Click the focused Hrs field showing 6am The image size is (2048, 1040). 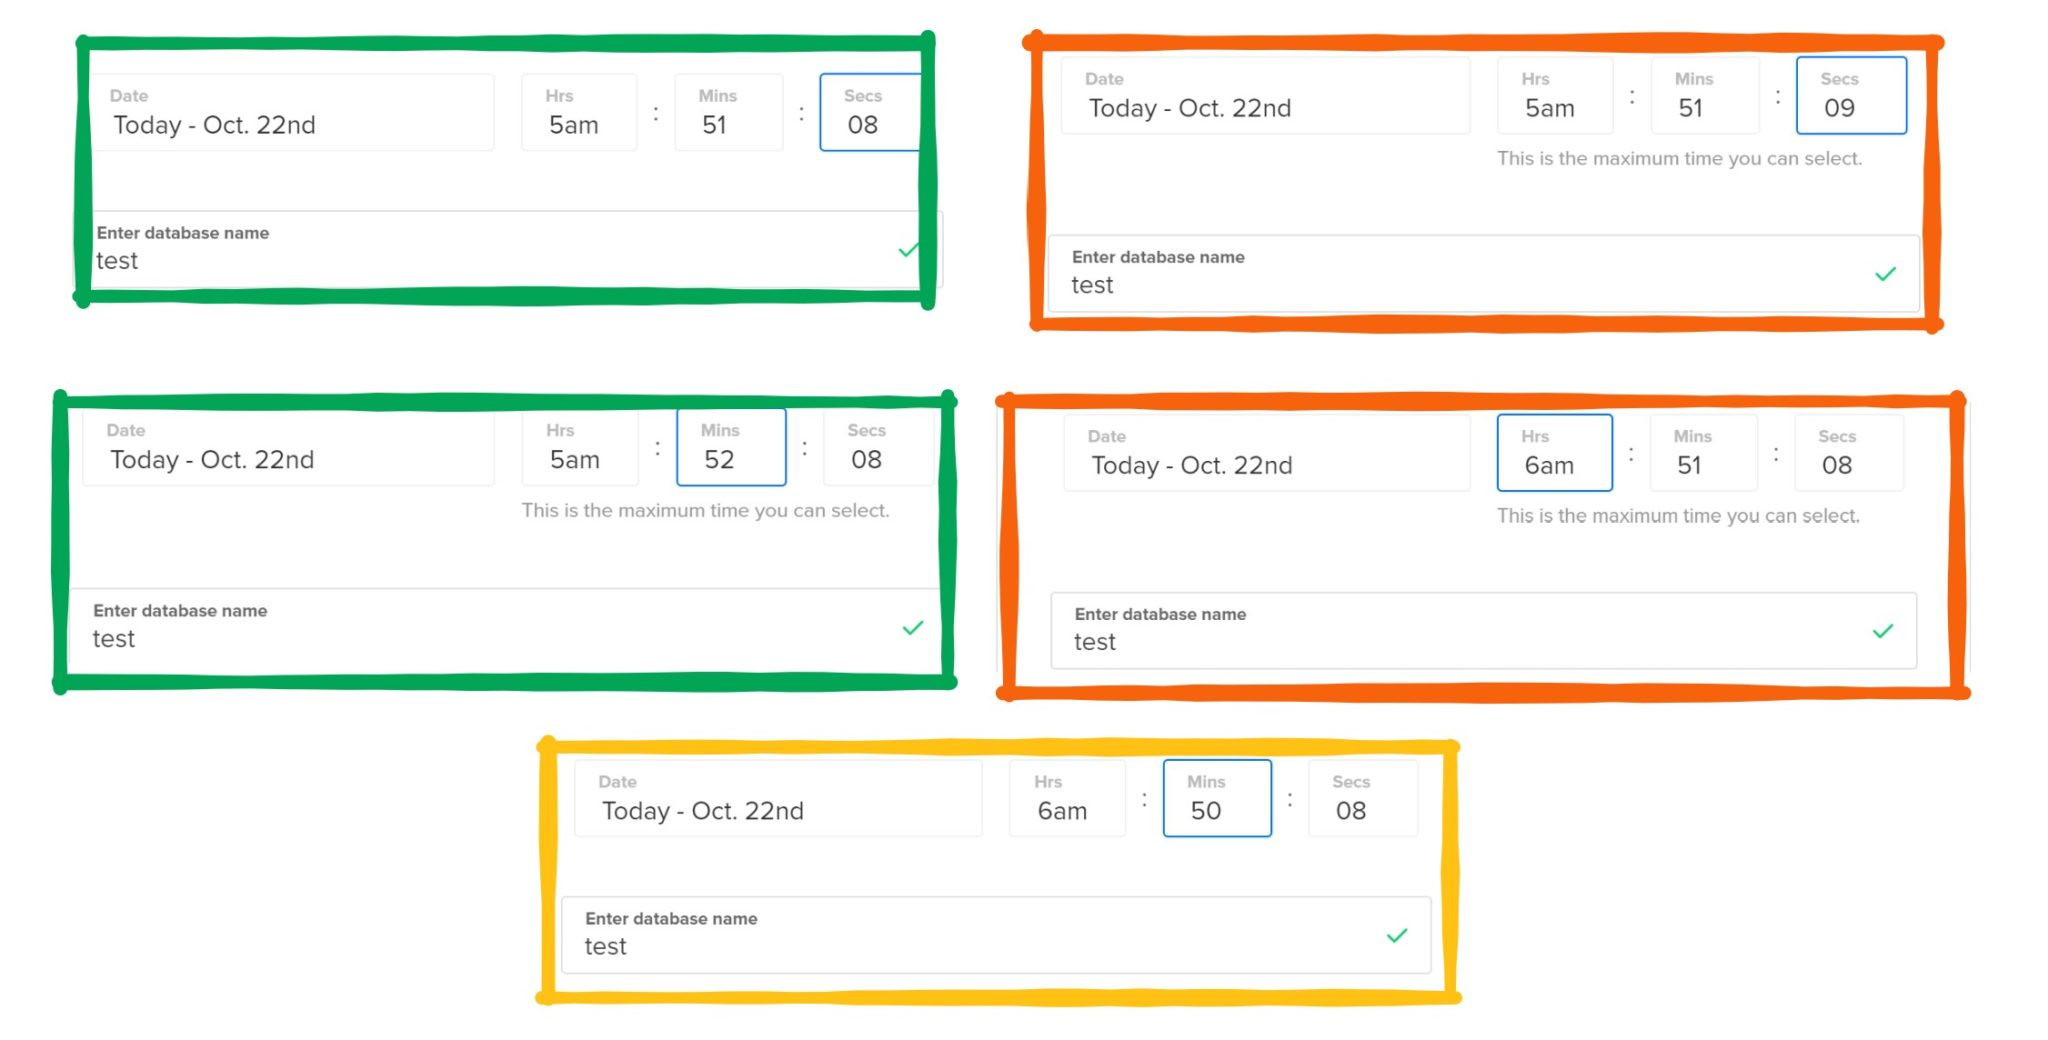coord(1554,452)
